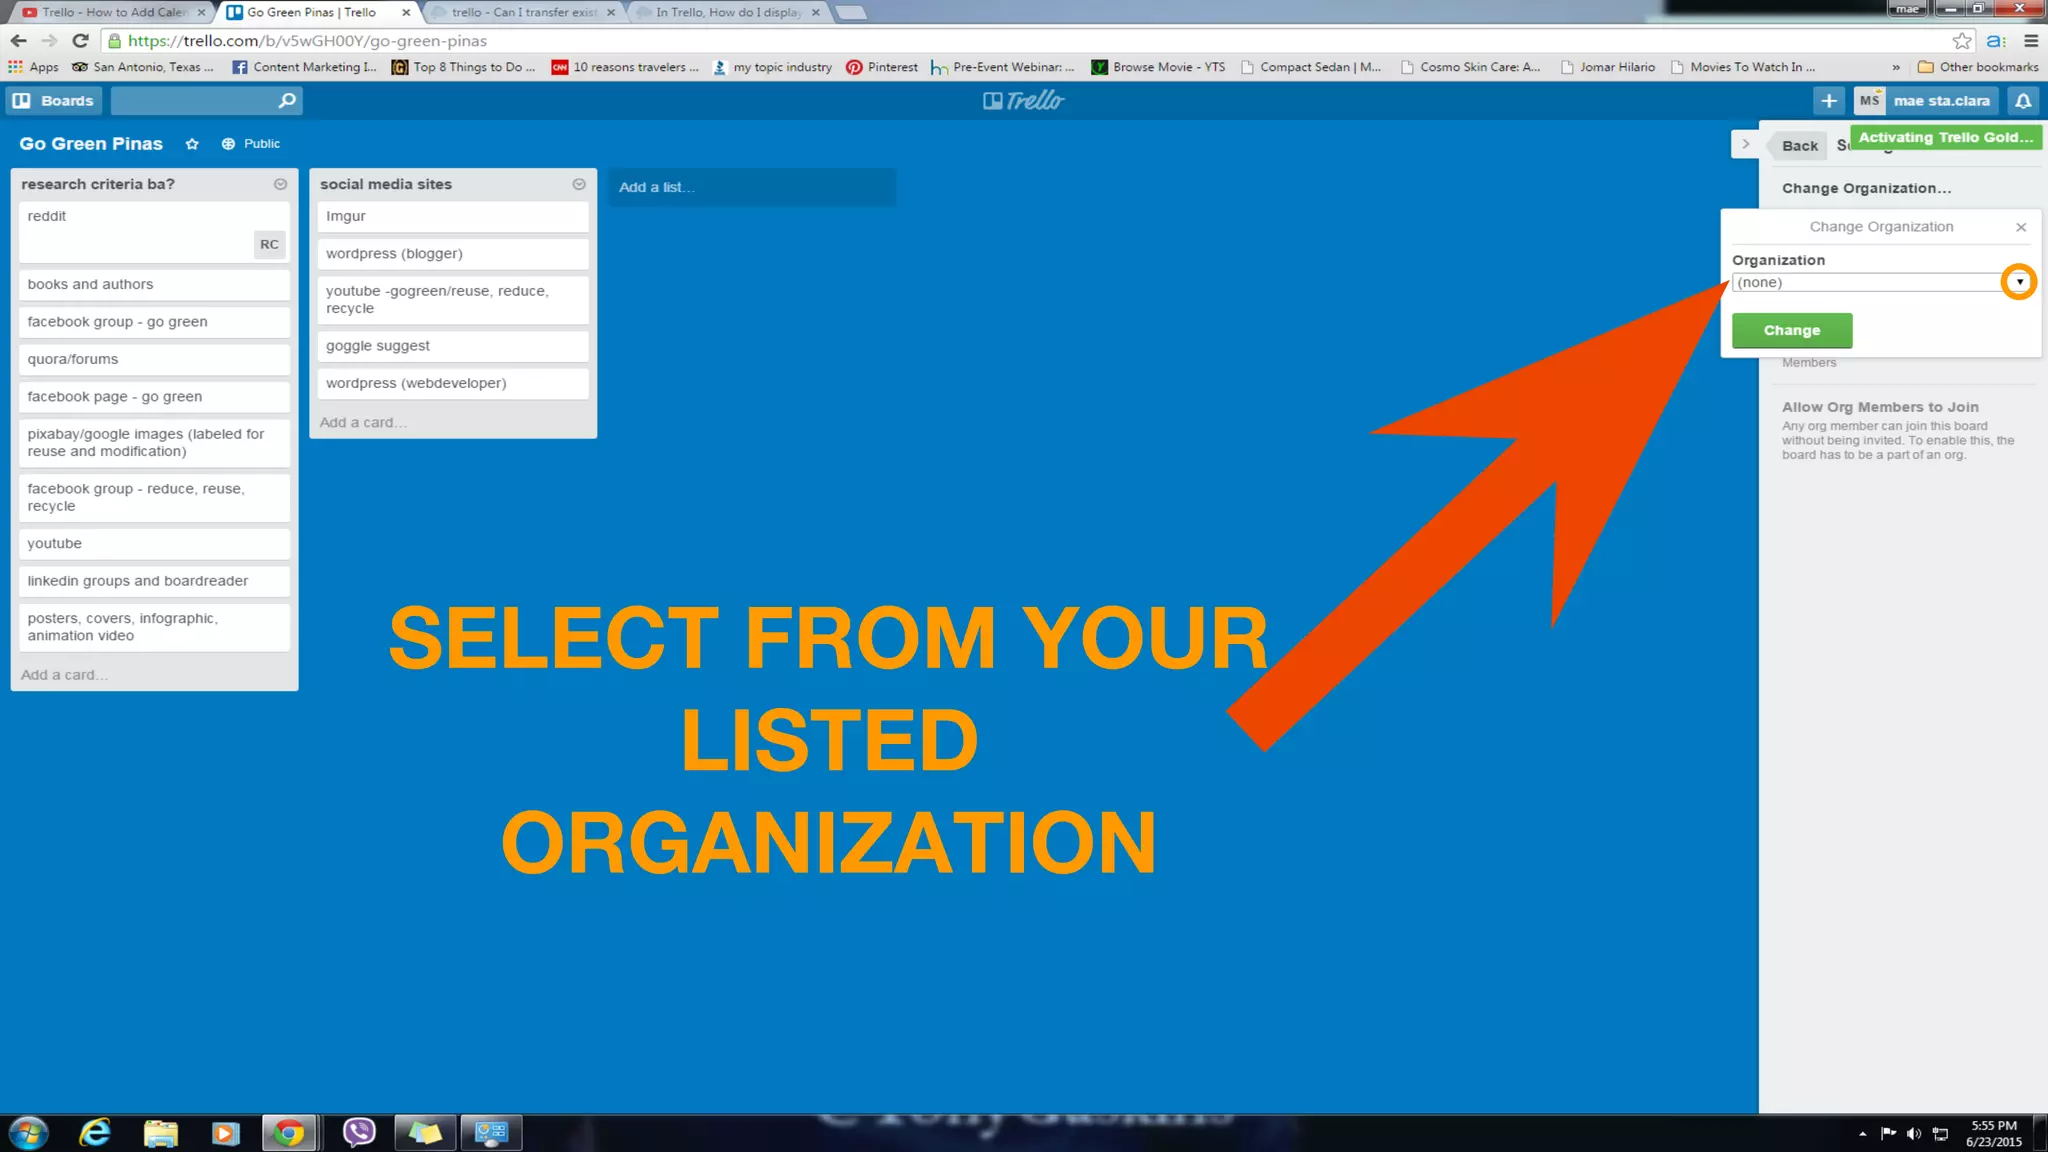Click the Go Green Pinas board title
Image resolution: width=2048 pixels, height=1152 pixels.
point(91,144)
